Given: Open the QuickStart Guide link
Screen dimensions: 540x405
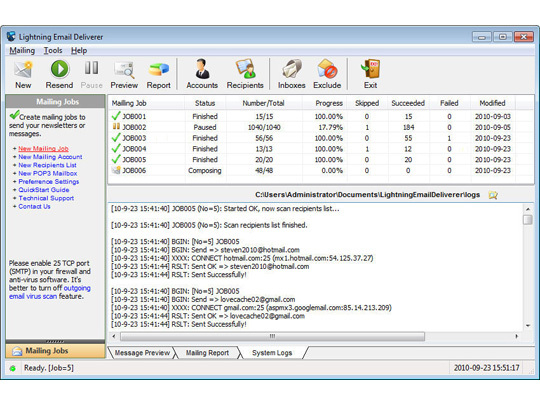Looking at the screenshot, I should (44, 190).
